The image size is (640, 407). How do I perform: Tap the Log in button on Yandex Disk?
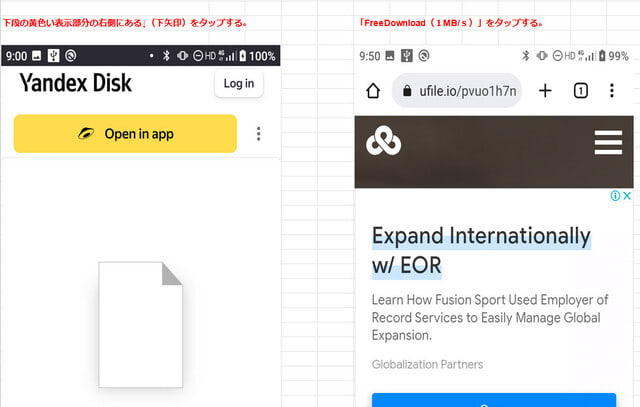coord(239,84)
